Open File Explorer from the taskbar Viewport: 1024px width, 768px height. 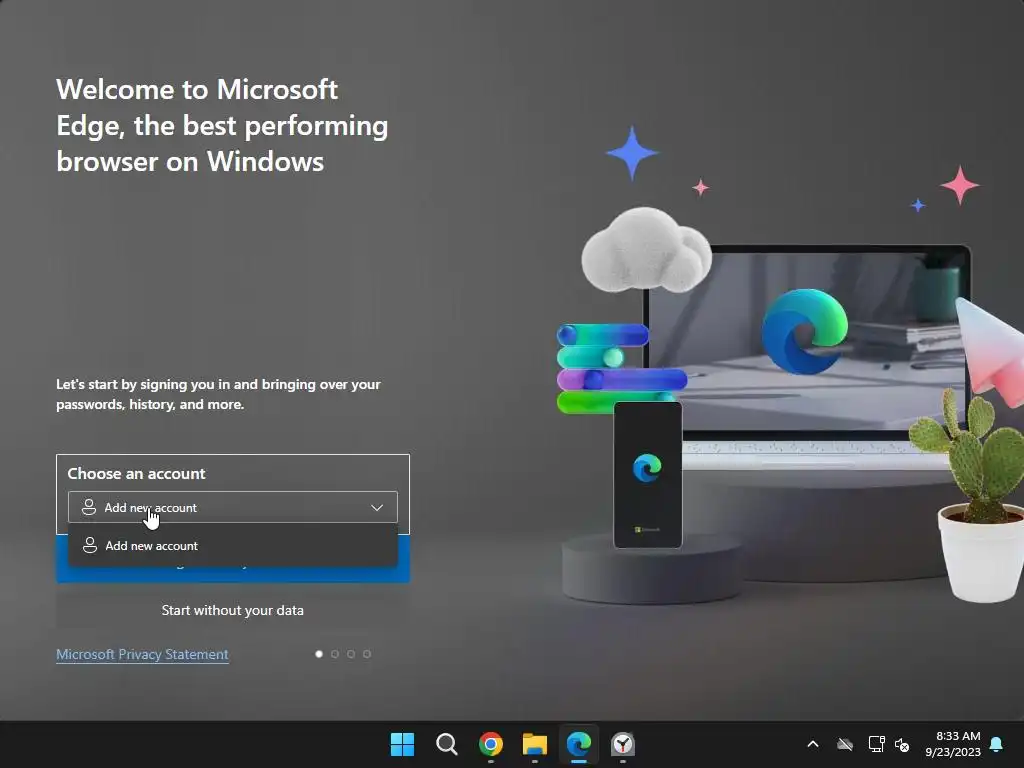(x=535, y=744)
